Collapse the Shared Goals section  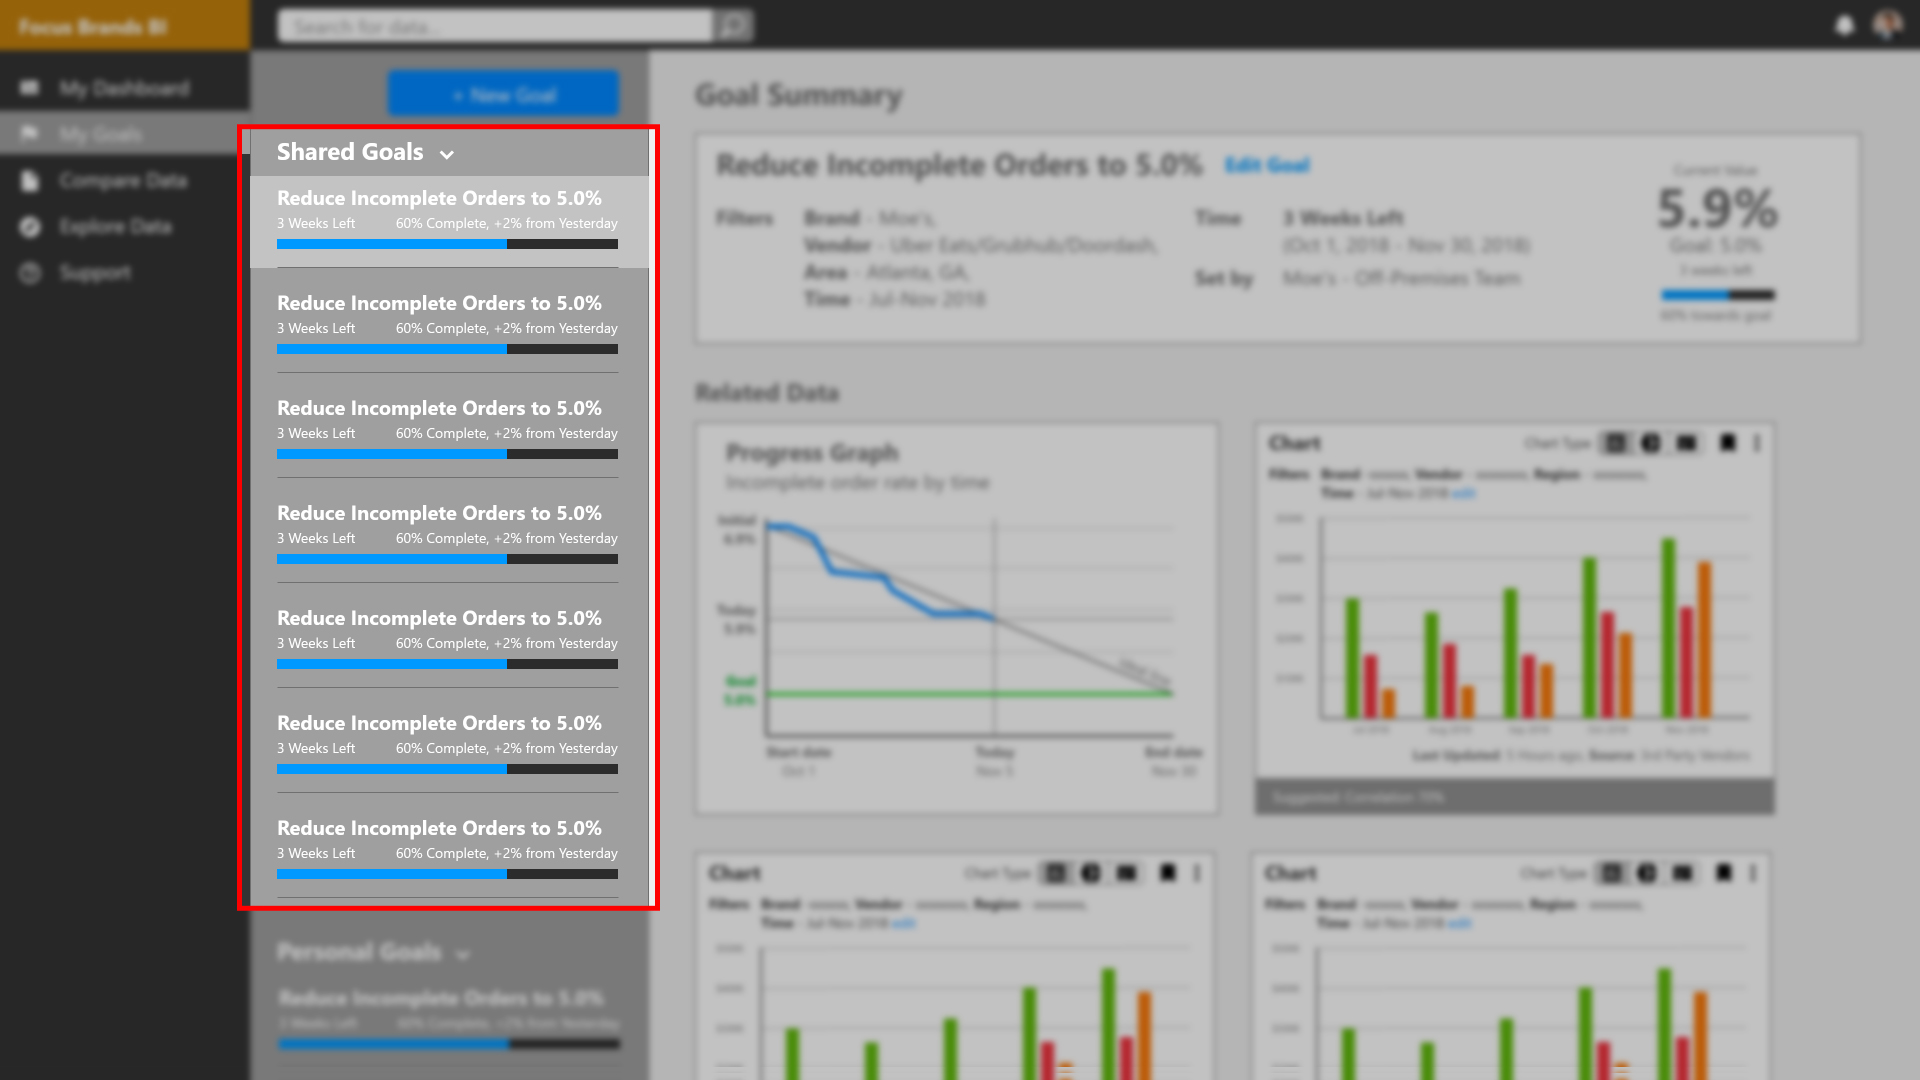click(447, 154)
